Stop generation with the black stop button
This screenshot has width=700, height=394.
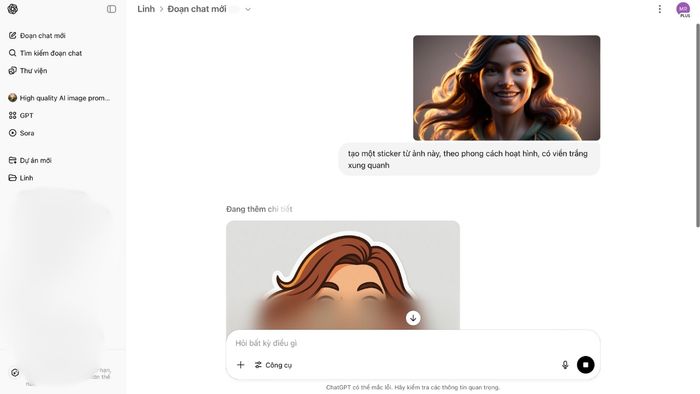pyautogui.click(x=585, y=365)
